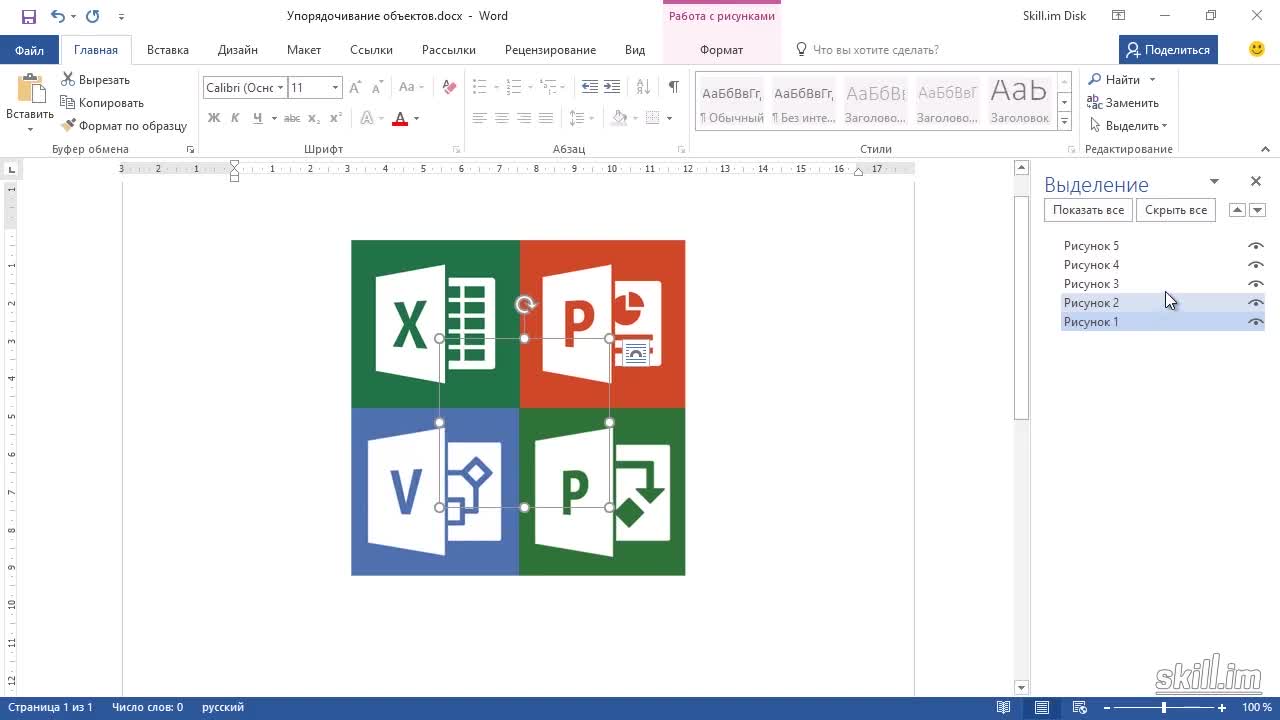This screenshot has height=720, width=1280.
Task: Select the Обычный style
Action: (x=732, y=103)
